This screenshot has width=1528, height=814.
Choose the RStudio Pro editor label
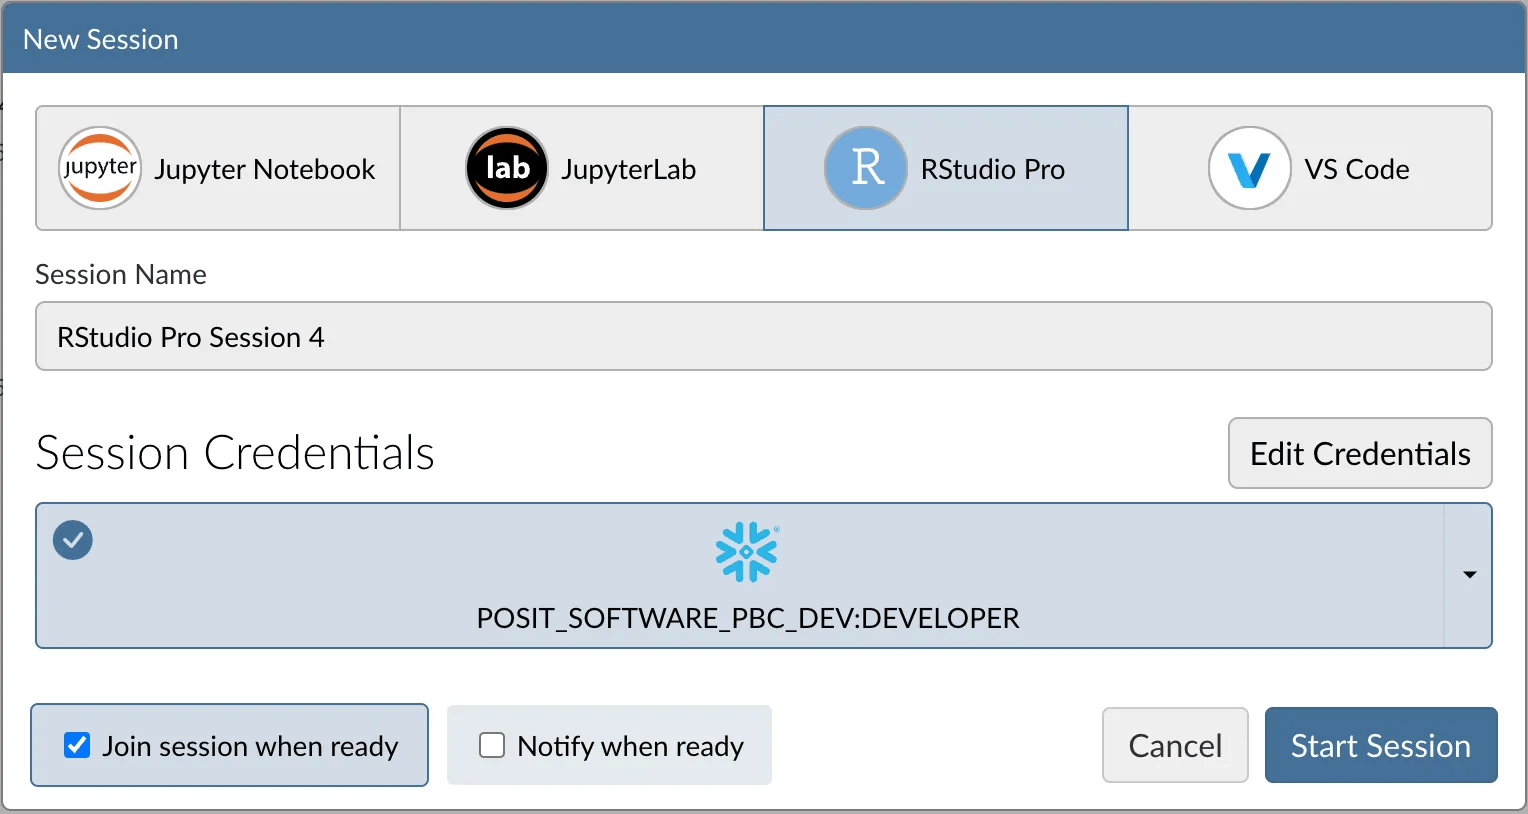point(992,170)
